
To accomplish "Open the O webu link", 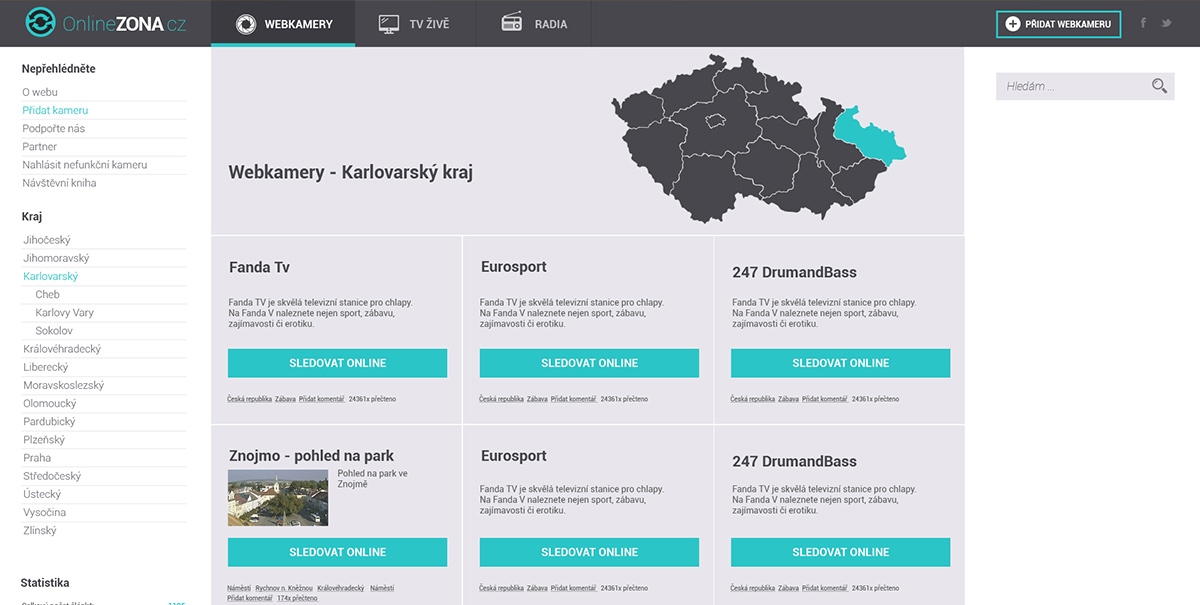I will 40,92.
